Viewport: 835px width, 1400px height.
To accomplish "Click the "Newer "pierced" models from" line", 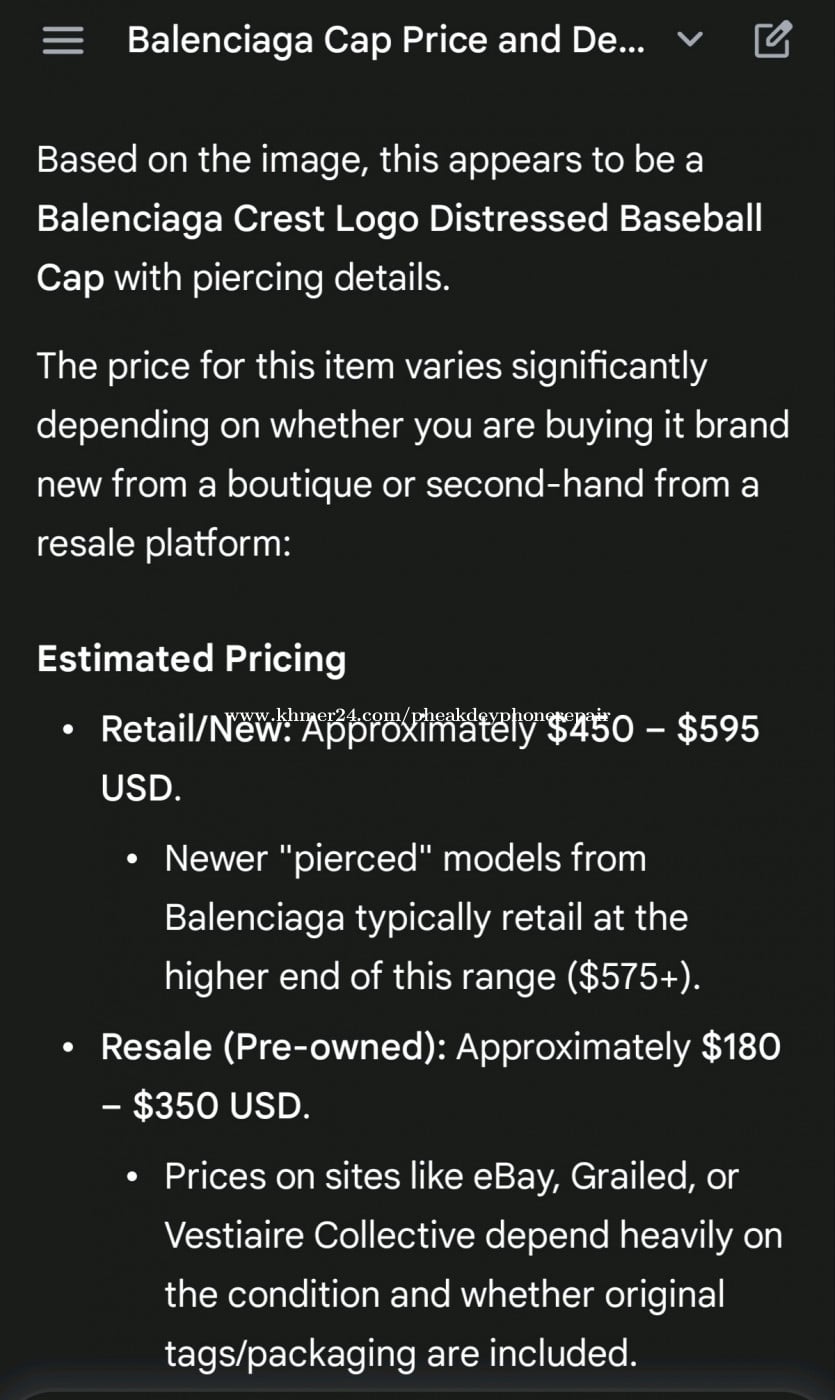I will pos(405,858).
